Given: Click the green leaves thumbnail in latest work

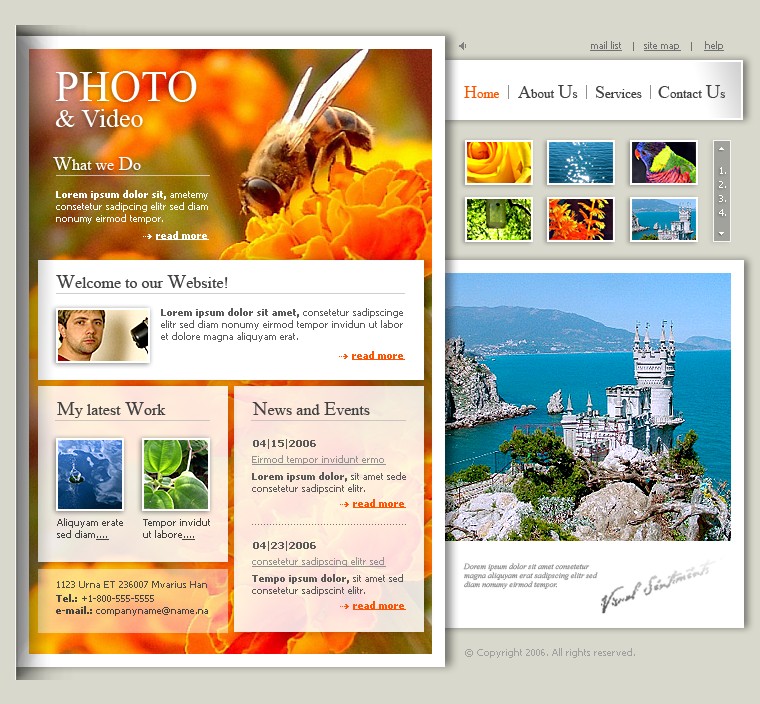Looking at the screenshot, I should click(176, 474).
